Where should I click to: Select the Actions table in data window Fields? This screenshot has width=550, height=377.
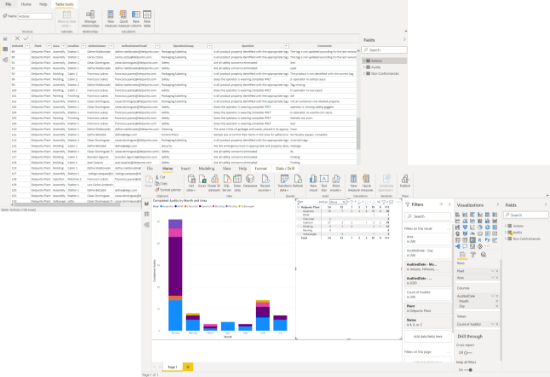pyautogui.click(x=384, y=61)
